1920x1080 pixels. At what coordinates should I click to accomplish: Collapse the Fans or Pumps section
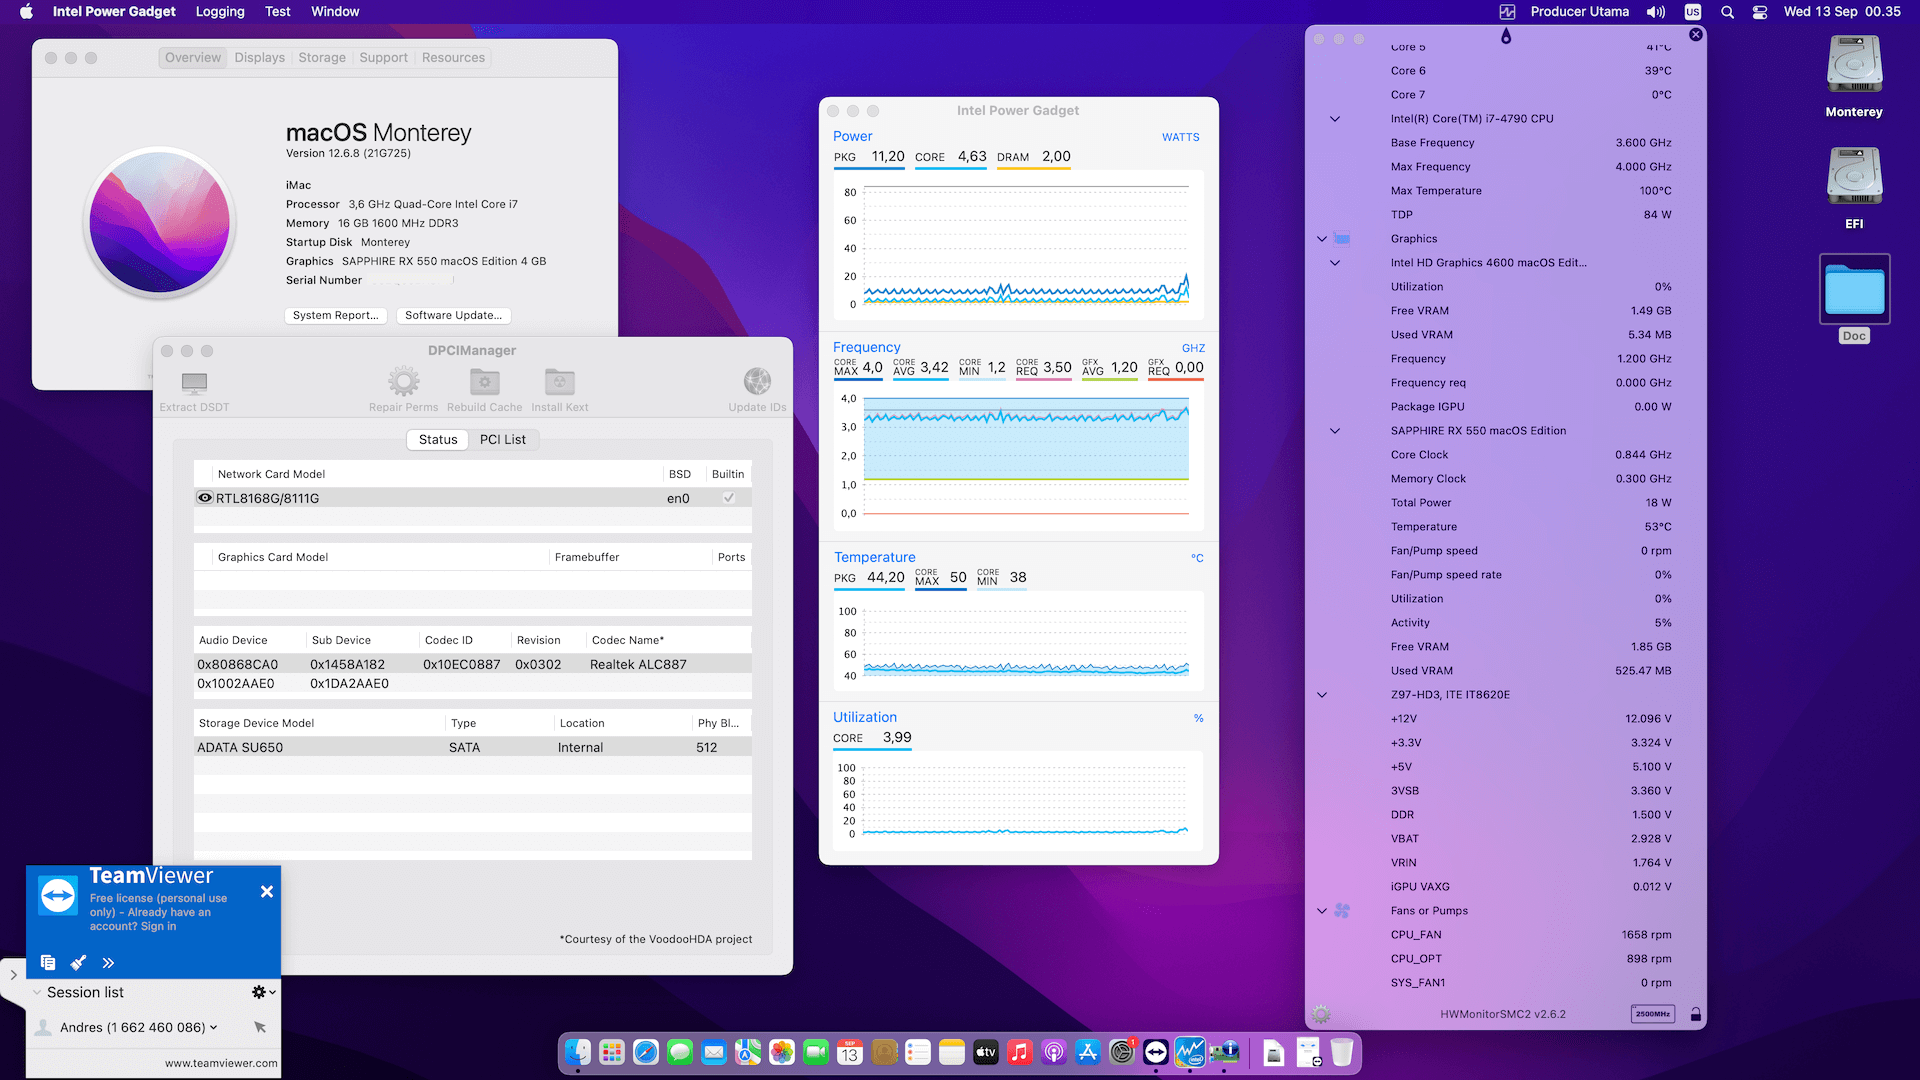1322,911
